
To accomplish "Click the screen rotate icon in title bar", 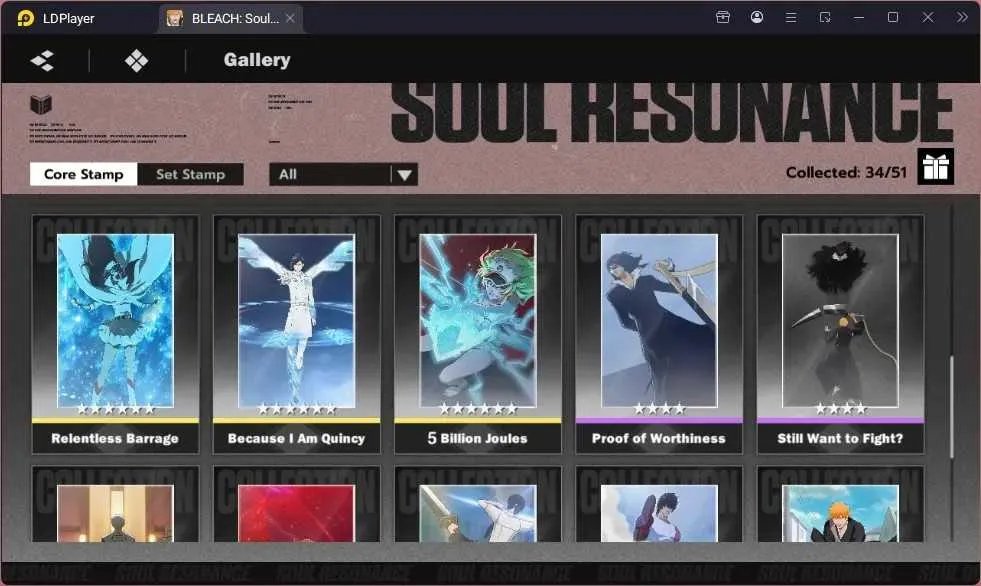I will click(x=825, y=18).
